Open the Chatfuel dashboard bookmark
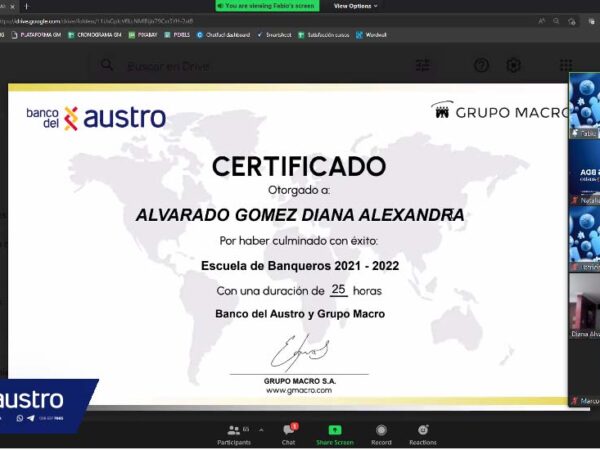The height and width of the screenshot is (450, 600). click(x=223, y=35)
